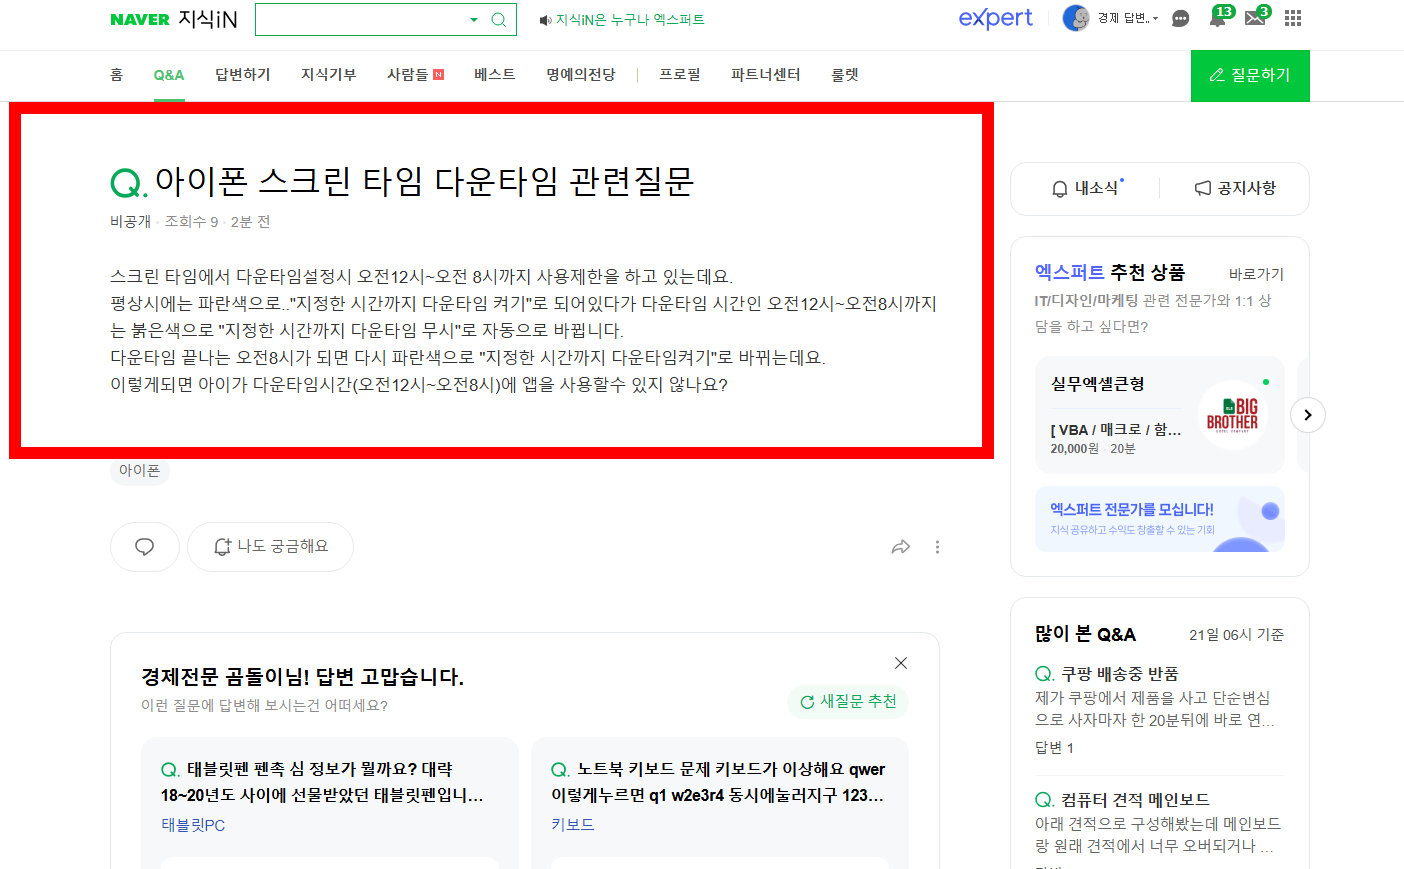This screenshot has width=1404, height=869.
Task: Click the 엑스퍼트 전문가를 모십니다 banner
Action: (1160, 519)
